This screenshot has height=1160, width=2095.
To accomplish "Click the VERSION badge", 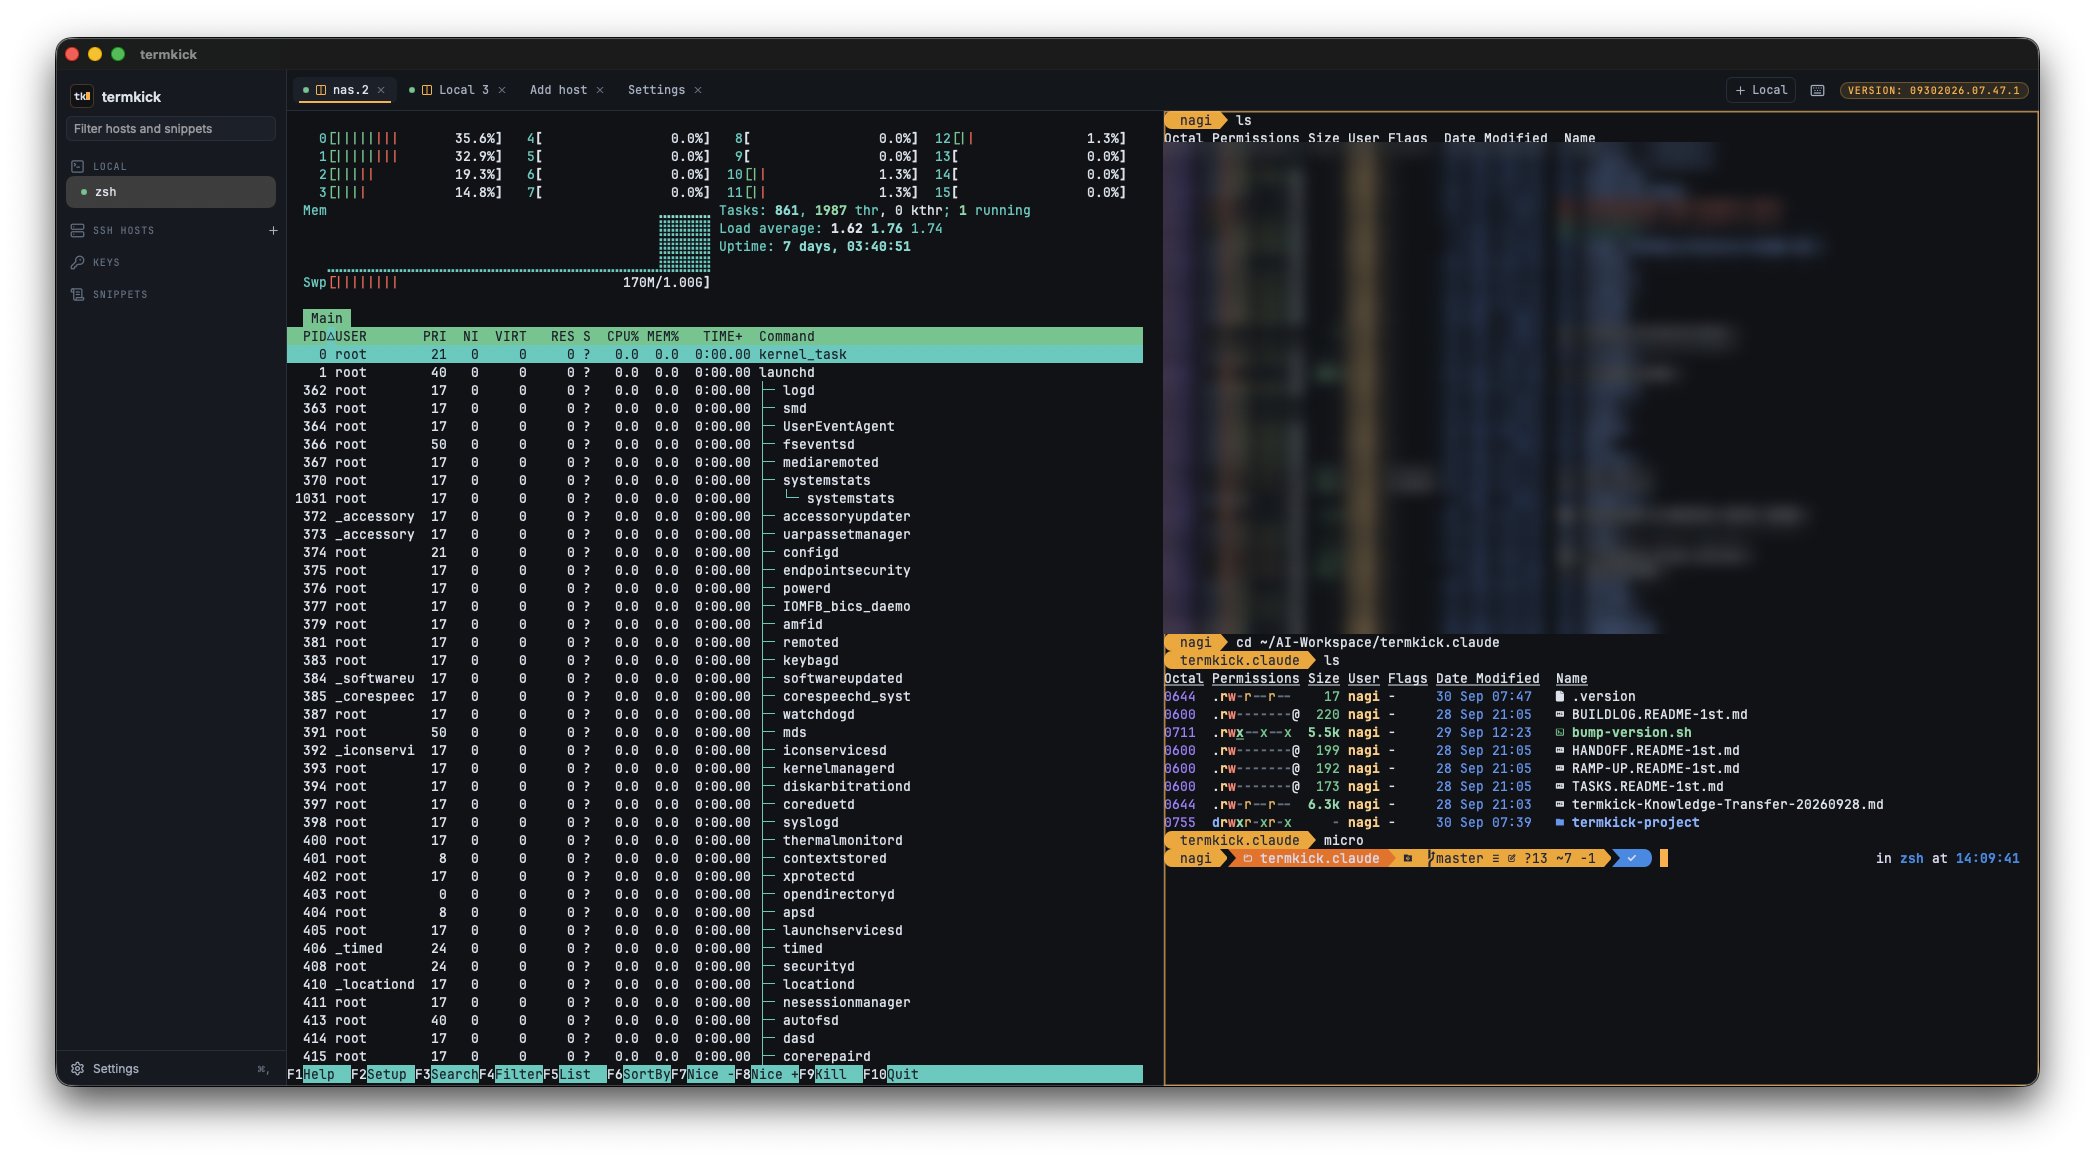I will coord(1933,90).
